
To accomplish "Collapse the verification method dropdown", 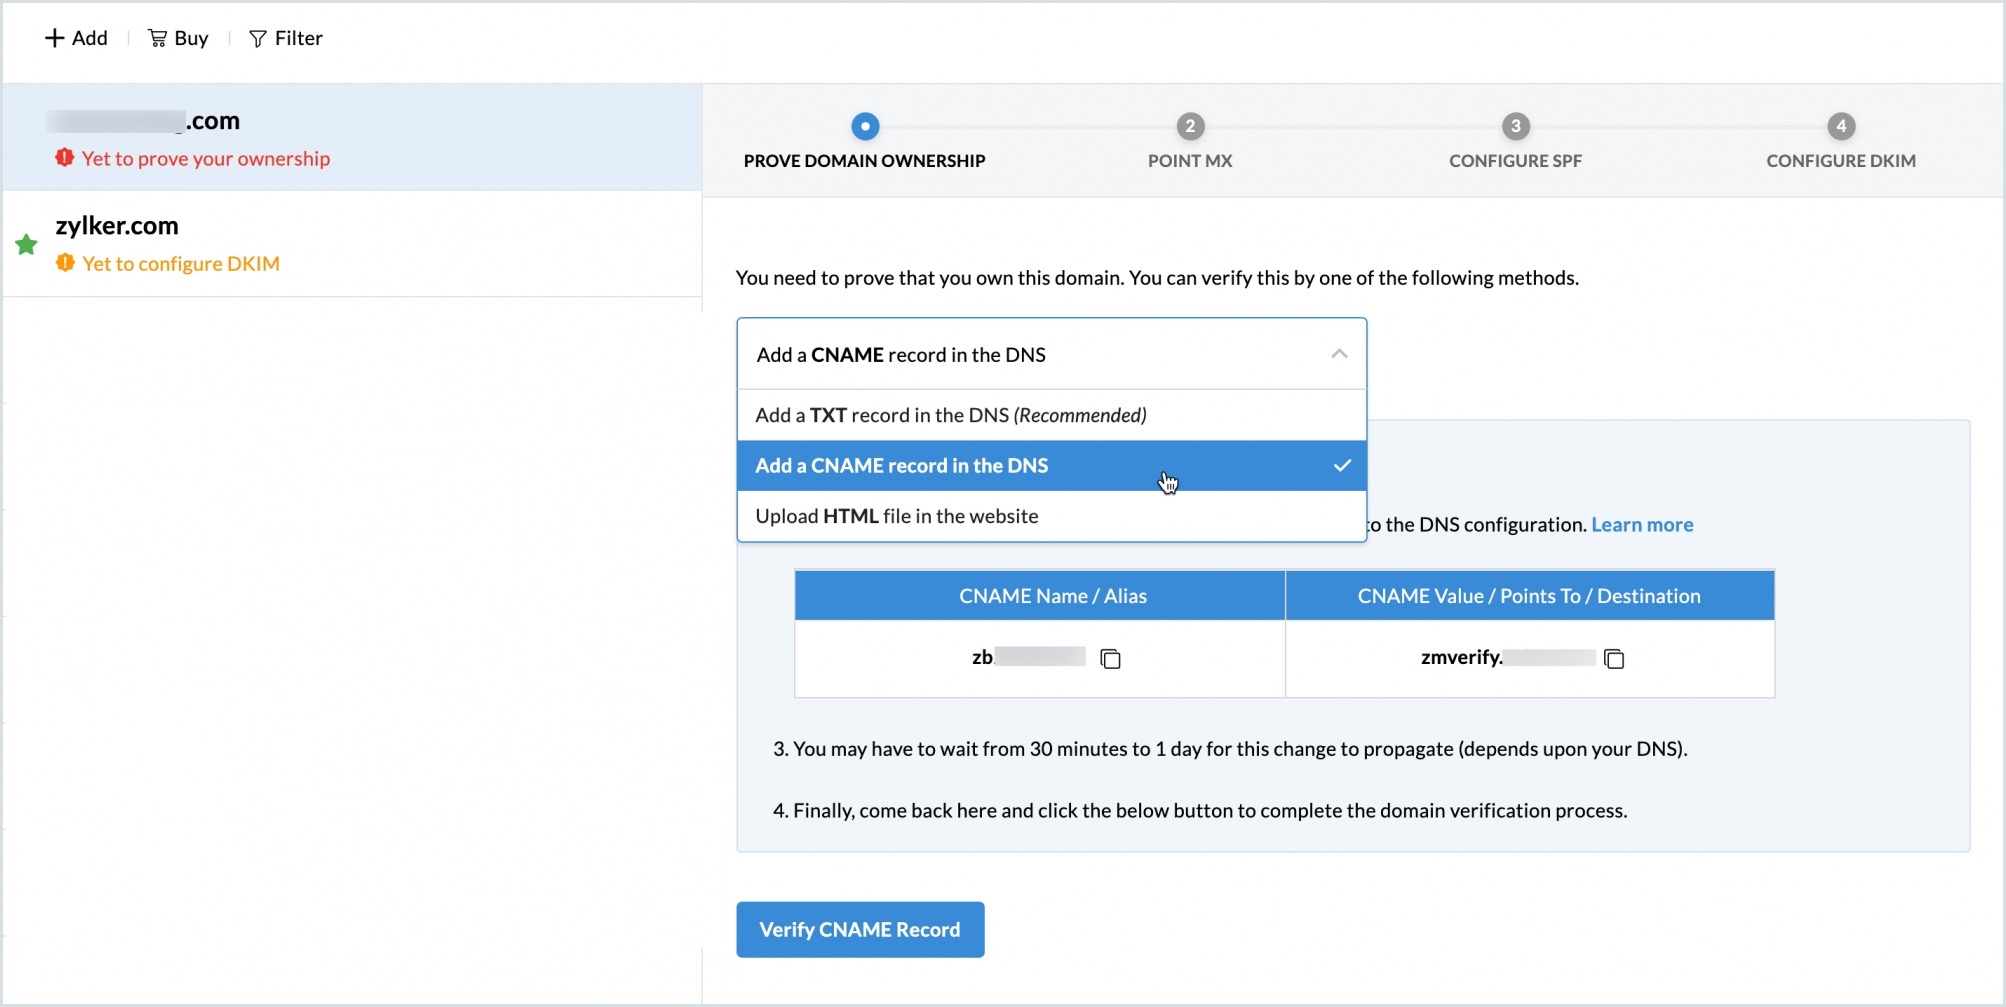I will (1052, 354).
